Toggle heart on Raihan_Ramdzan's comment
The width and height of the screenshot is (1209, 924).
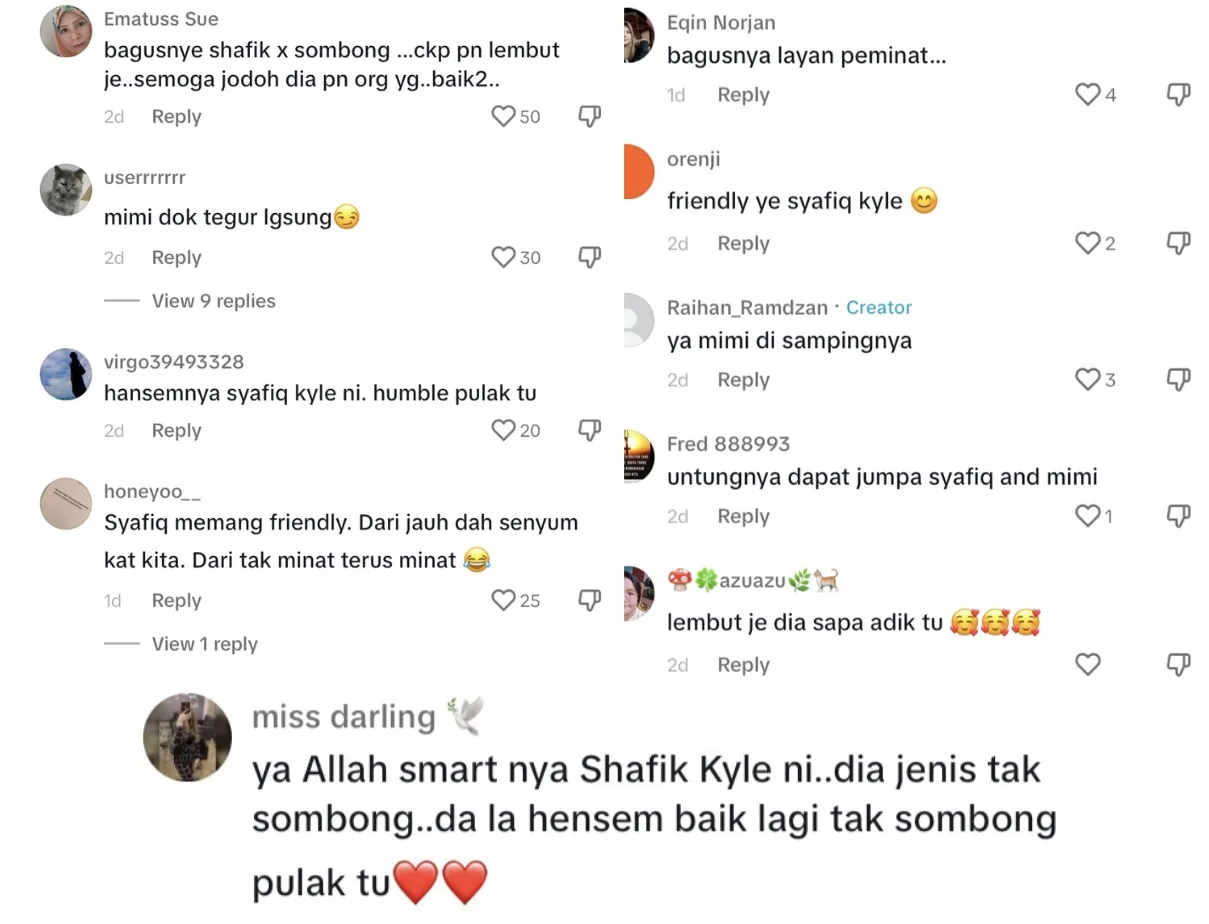click(1087, 380)
